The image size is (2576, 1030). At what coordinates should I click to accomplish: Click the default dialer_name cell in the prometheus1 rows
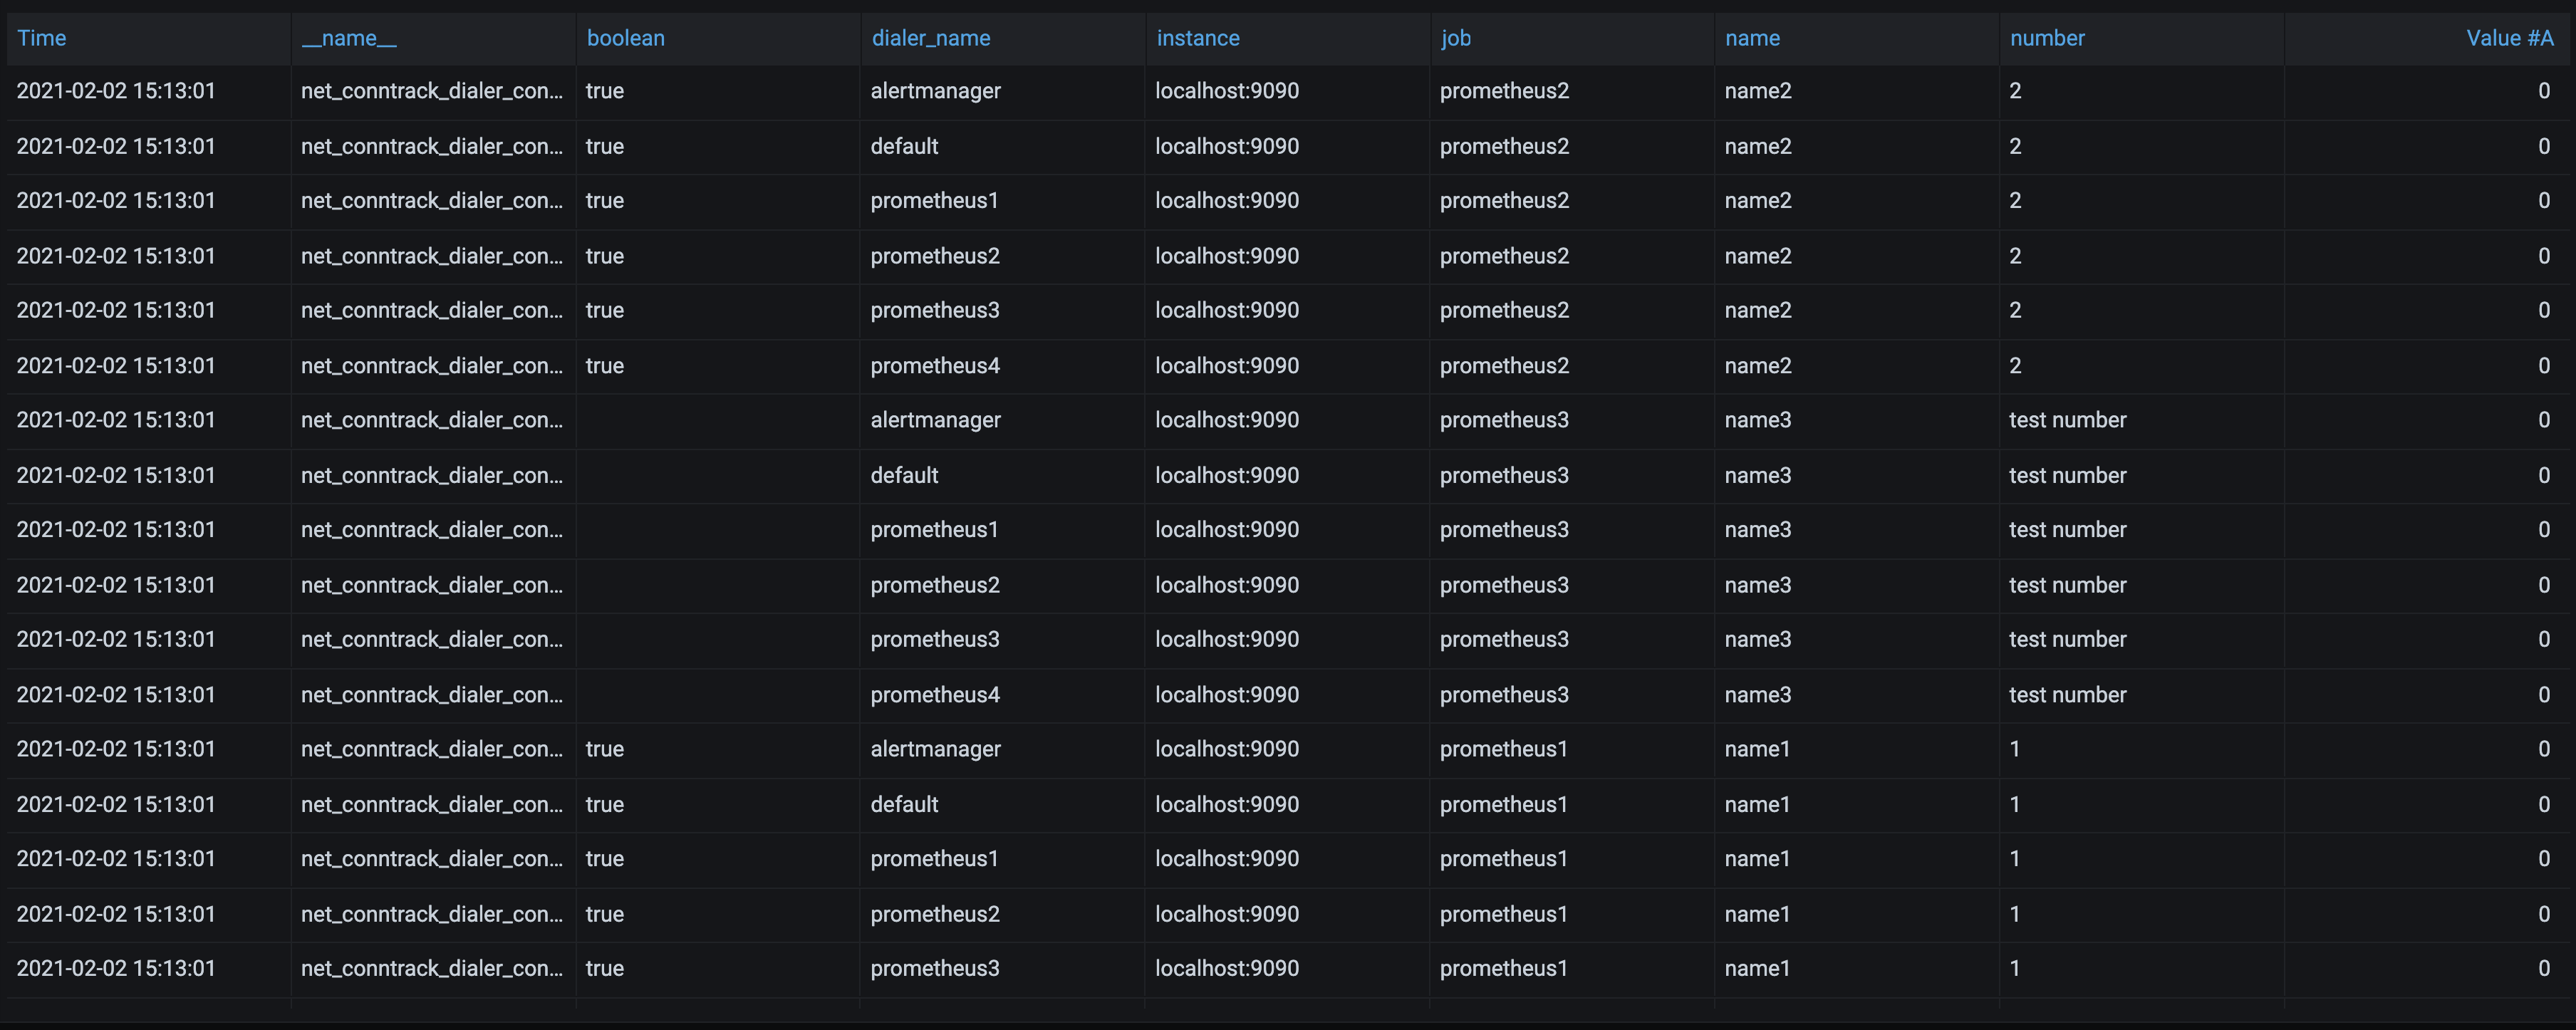(x=903, y=803)
